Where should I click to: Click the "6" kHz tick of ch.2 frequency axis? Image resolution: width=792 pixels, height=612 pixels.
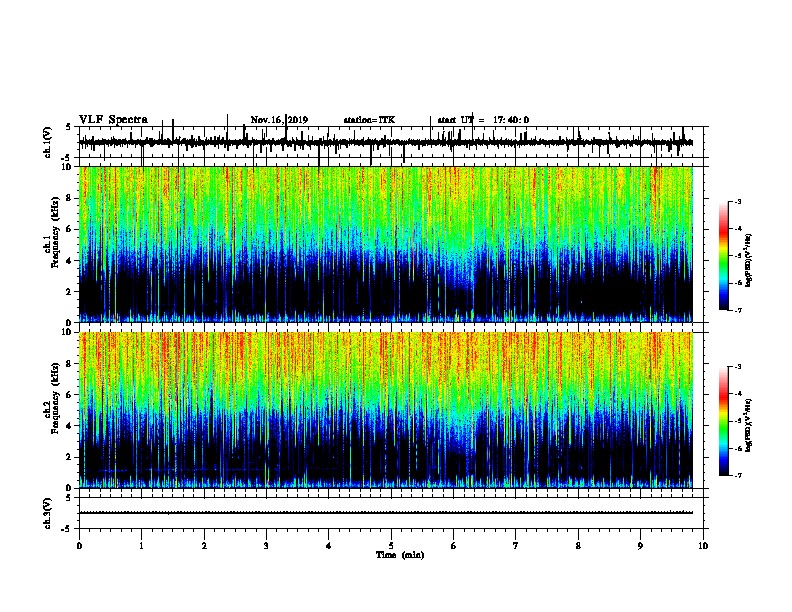pyautogui.click(x=70, y=395)
